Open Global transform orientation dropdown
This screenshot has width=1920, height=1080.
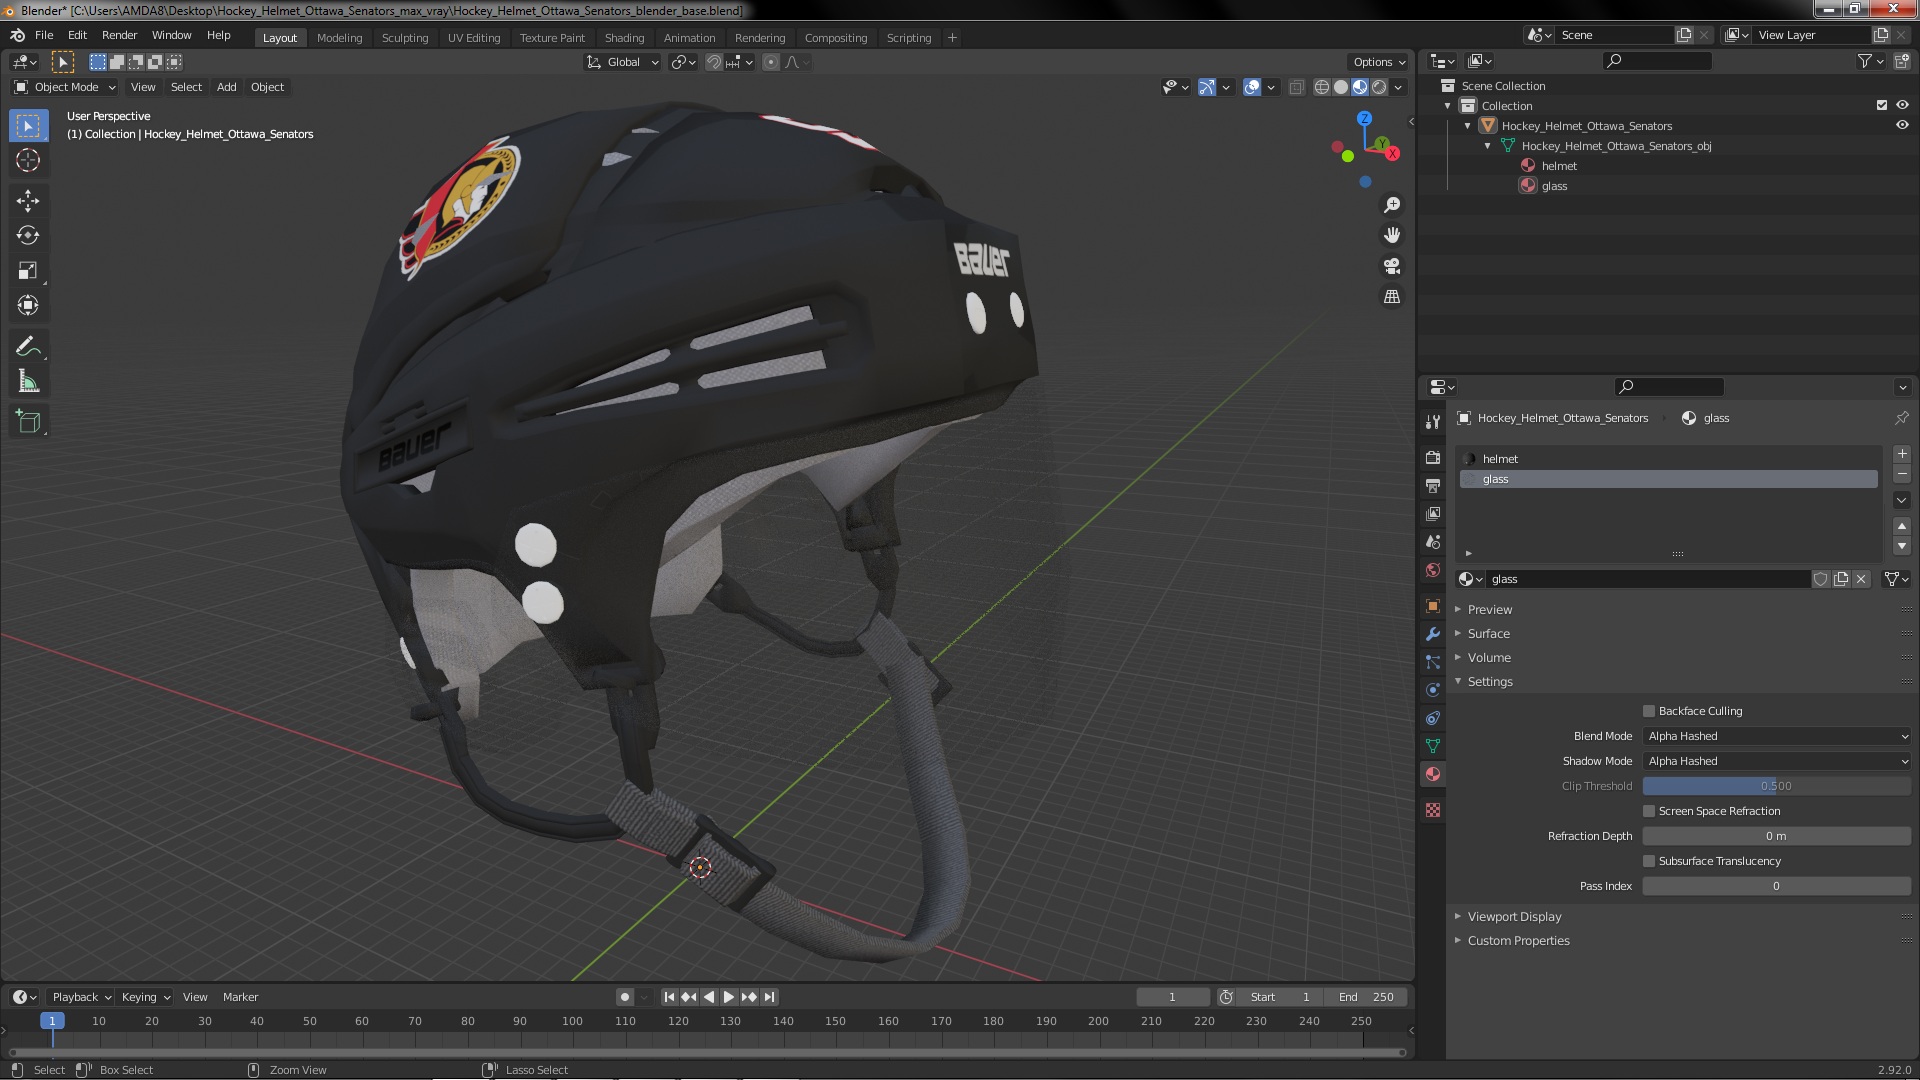[x=622, y=62]
